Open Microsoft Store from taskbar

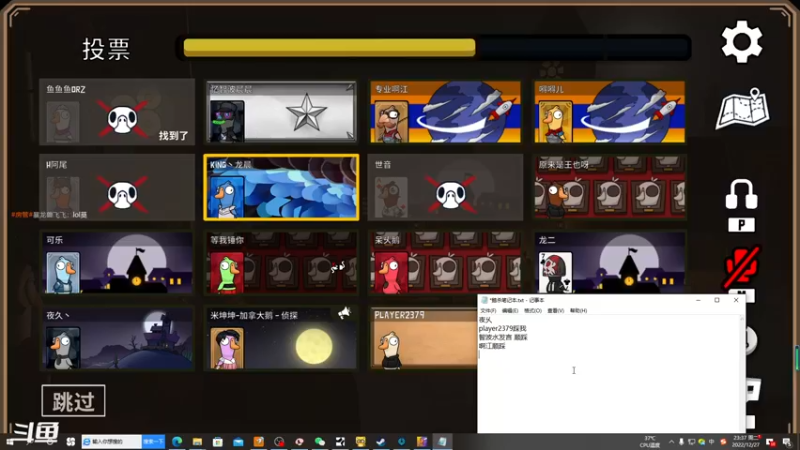(x=218, y=441)
